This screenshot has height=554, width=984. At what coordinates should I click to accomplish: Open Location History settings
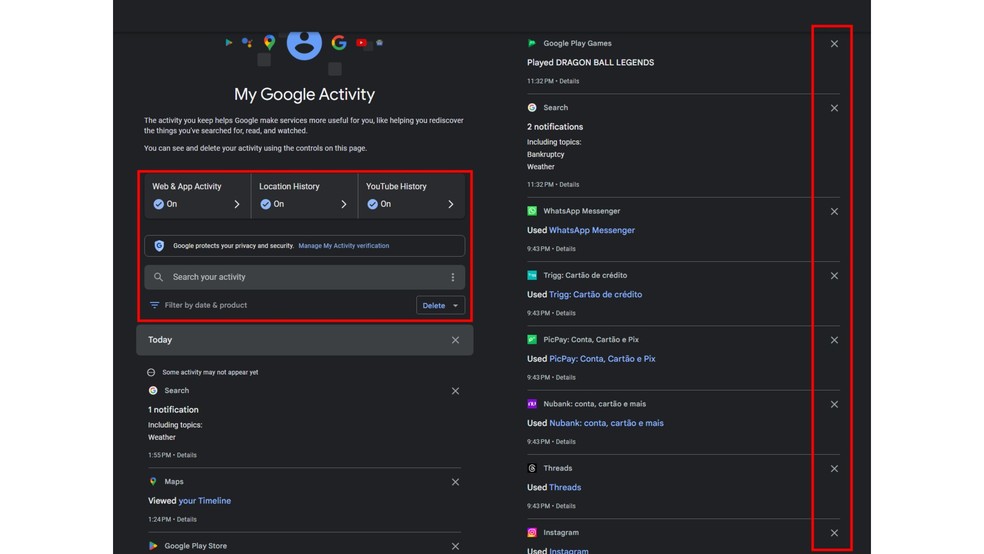pos(303,195)
